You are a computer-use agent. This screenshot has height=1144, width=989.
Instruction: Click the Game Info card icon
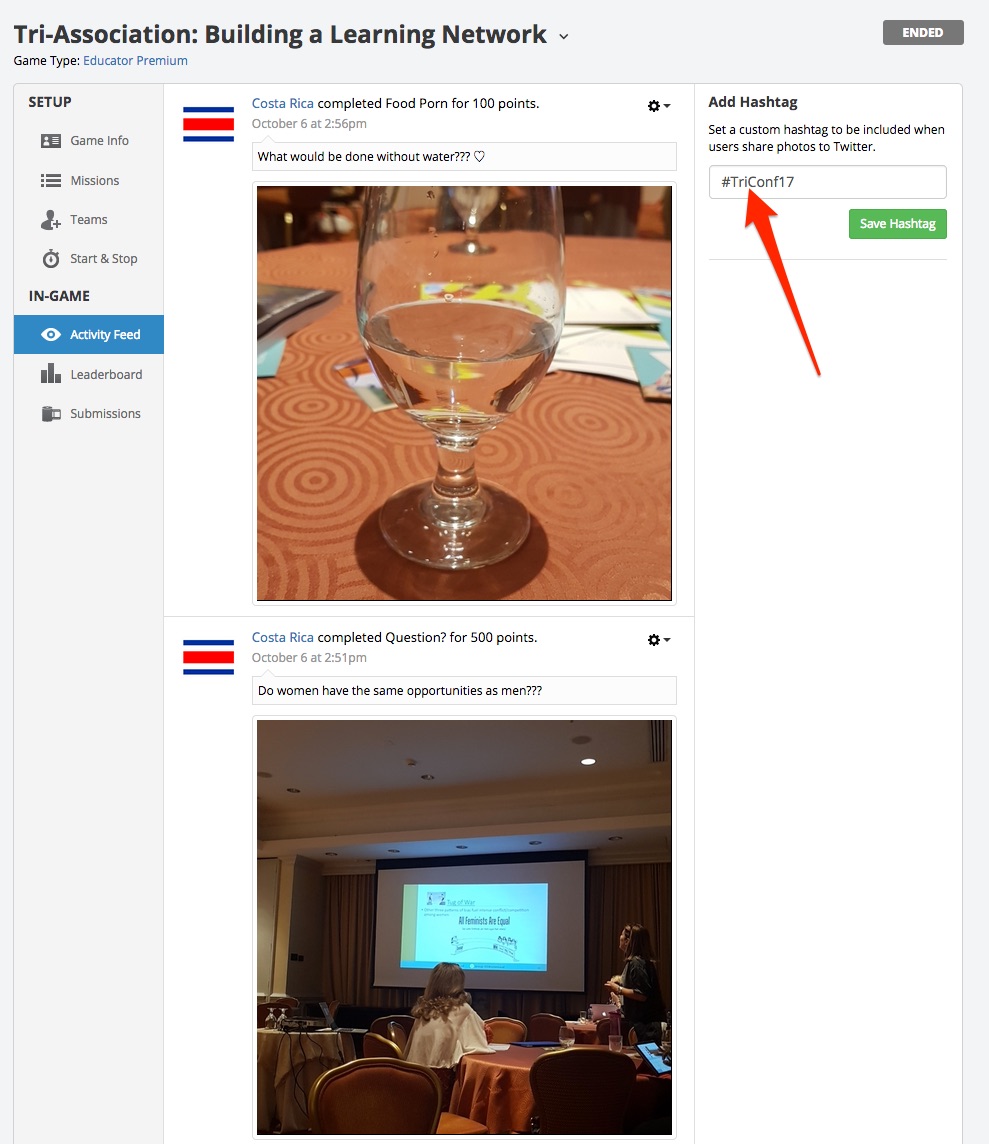[x=51, y=141]
